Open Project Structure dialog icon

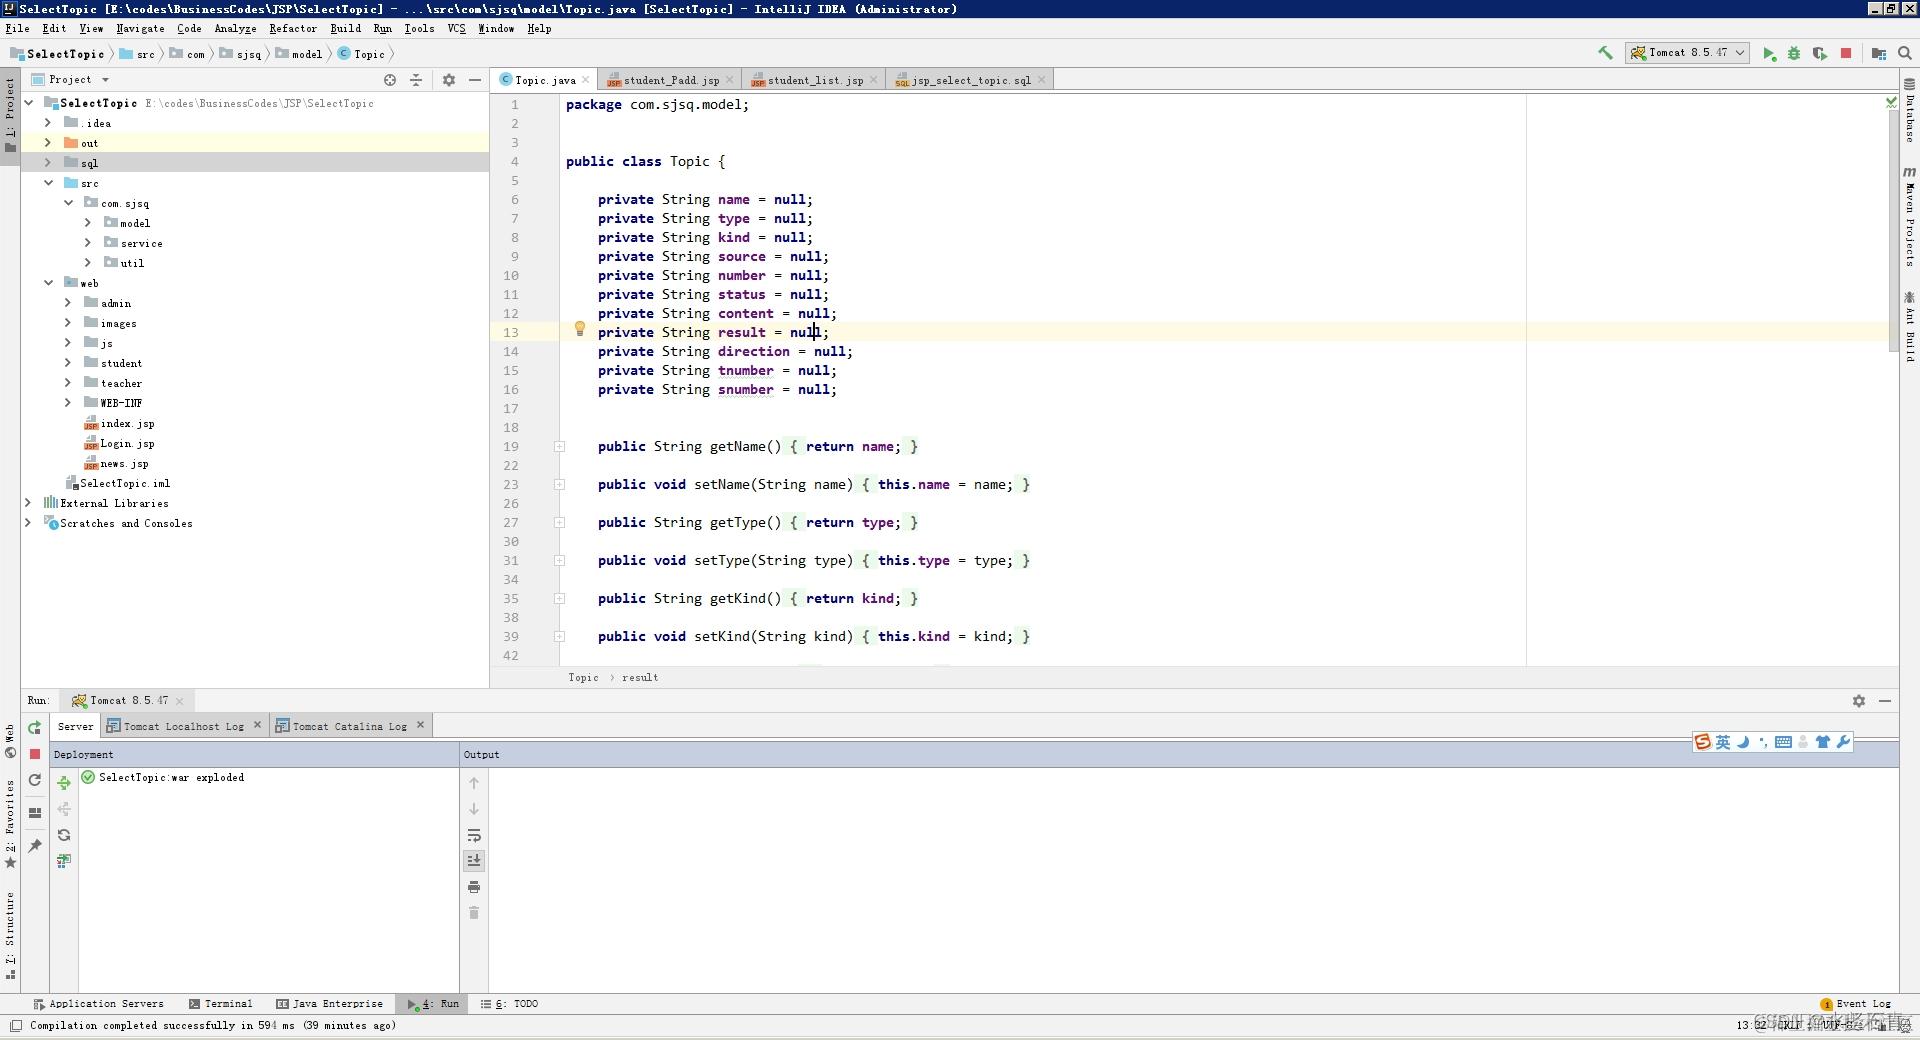click(x=1879, y=53)
